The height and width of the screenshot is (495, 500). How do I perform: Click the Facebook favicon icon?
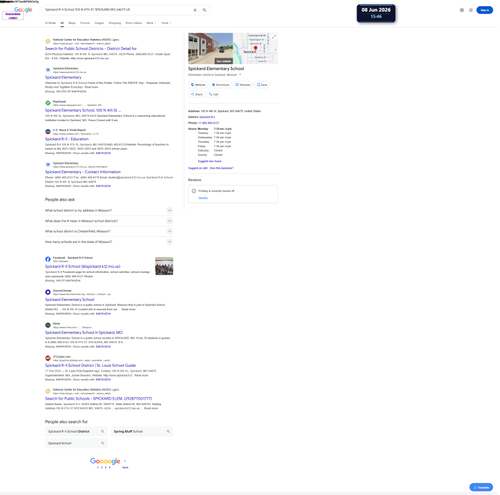point(48,259)
